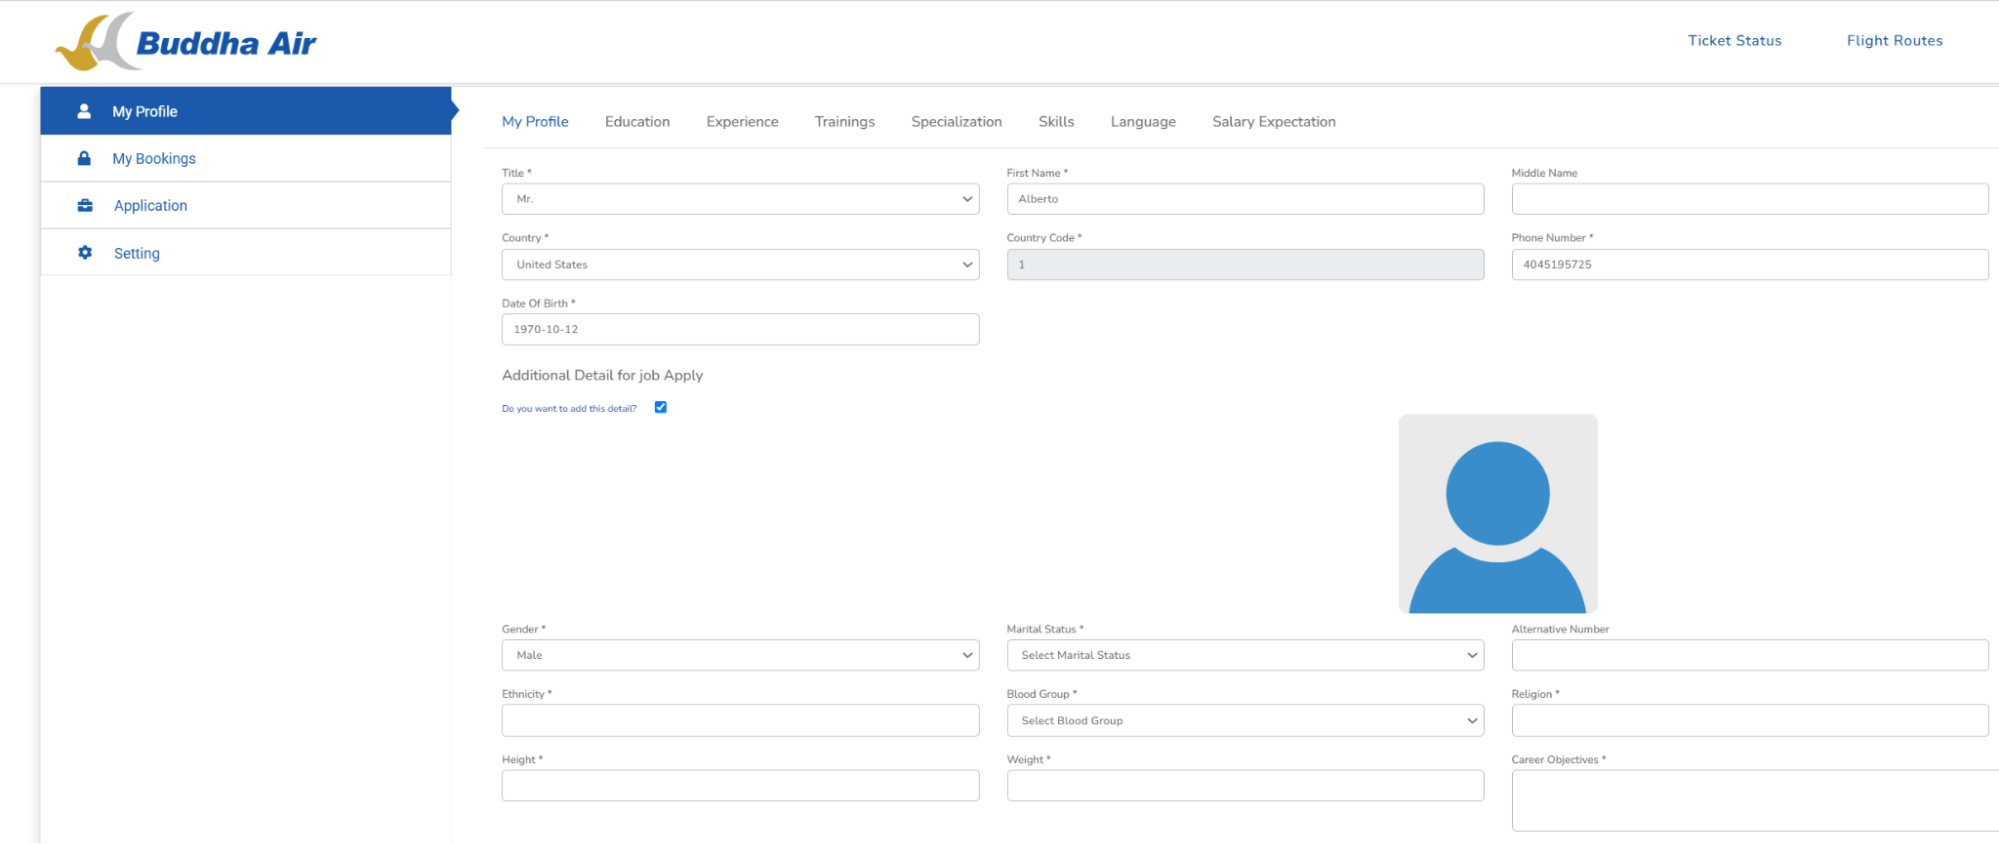Switch to the Trainings tab

pyautogui.click(x=844, y=121)
